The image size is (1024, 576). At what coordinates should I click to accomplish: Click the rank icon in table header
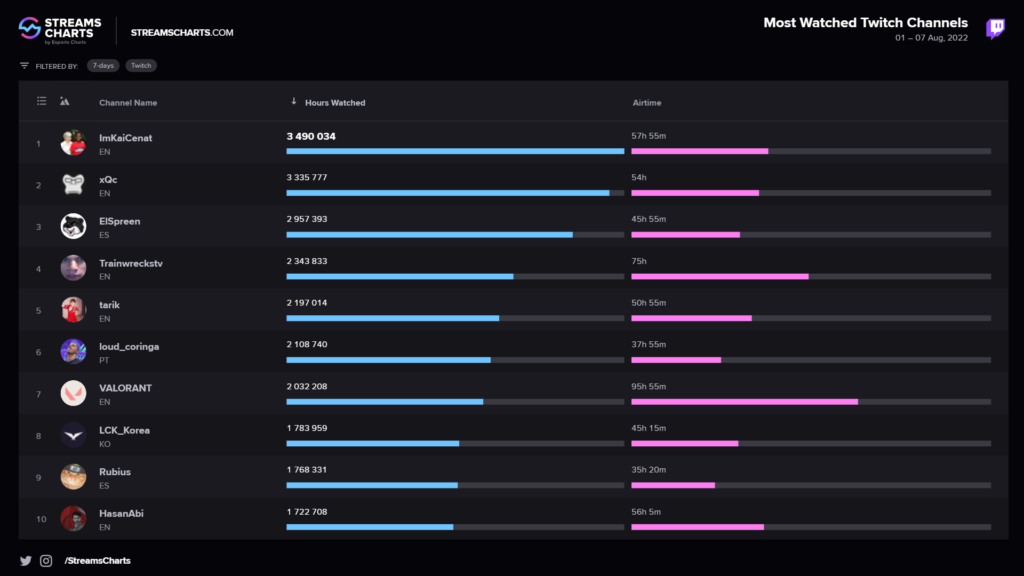pos(65,101)
